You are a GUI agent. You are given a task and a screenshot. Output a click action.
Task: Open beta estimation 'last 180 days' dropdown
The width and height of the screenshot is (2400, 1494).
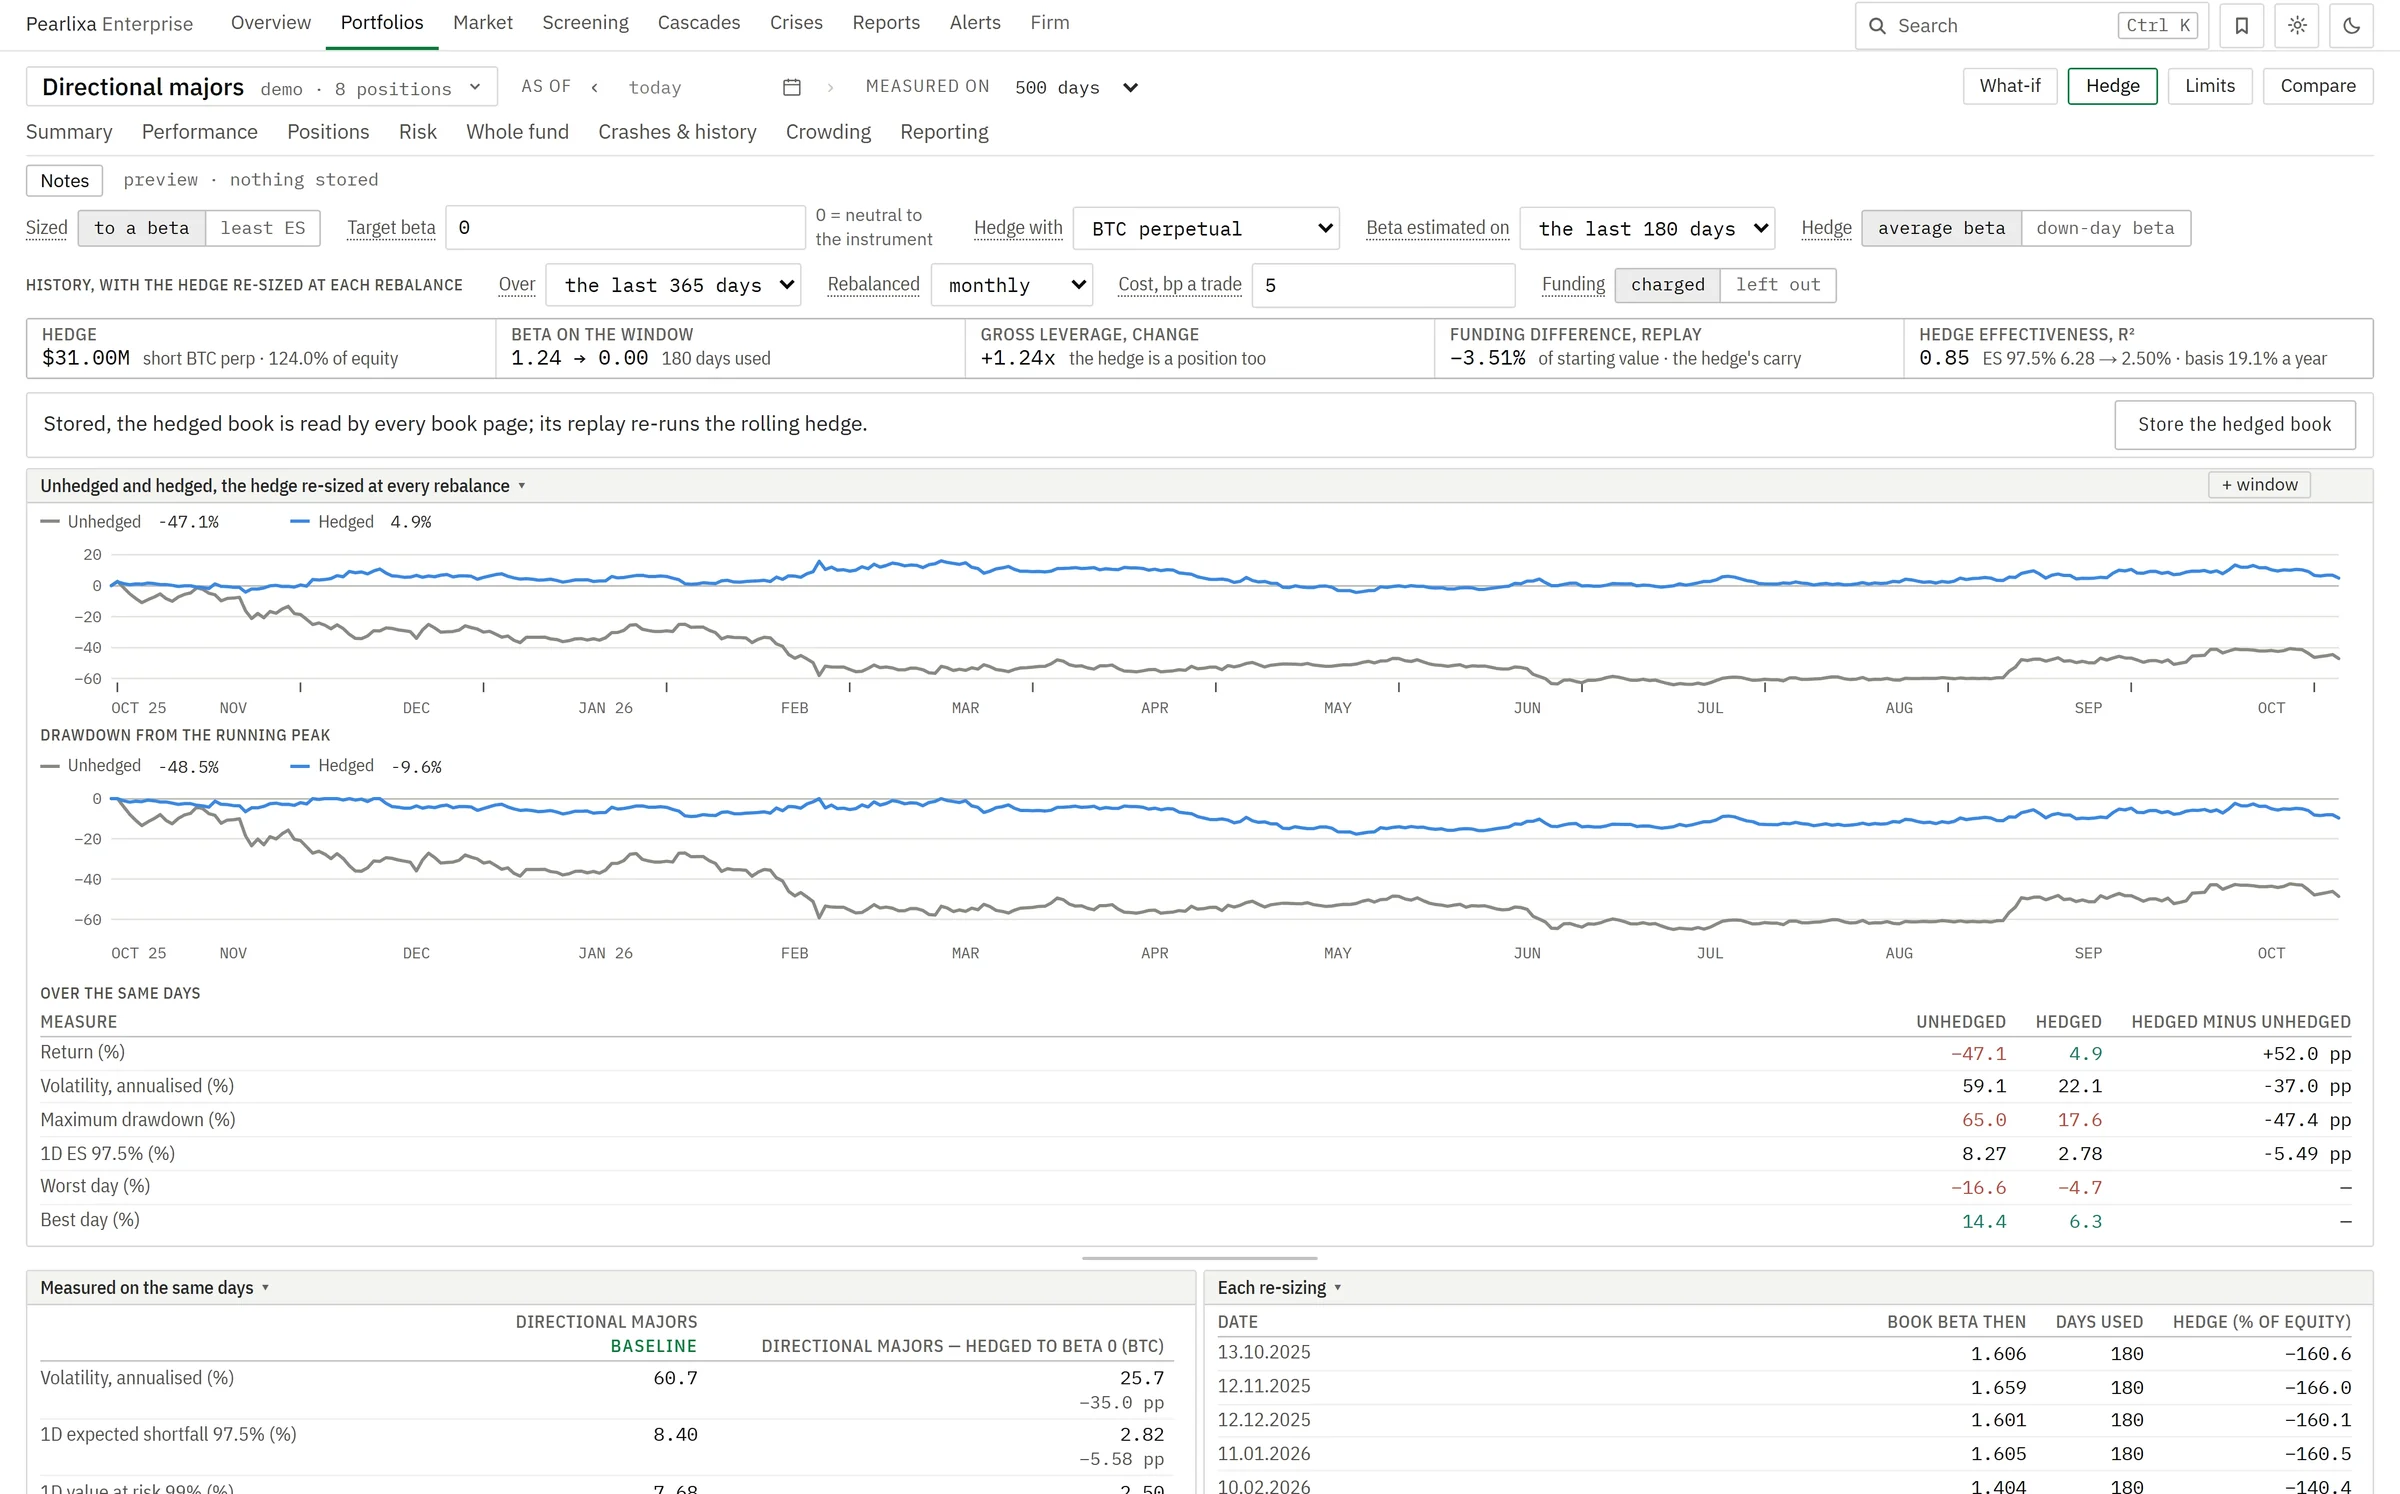tap(1647, 229)
